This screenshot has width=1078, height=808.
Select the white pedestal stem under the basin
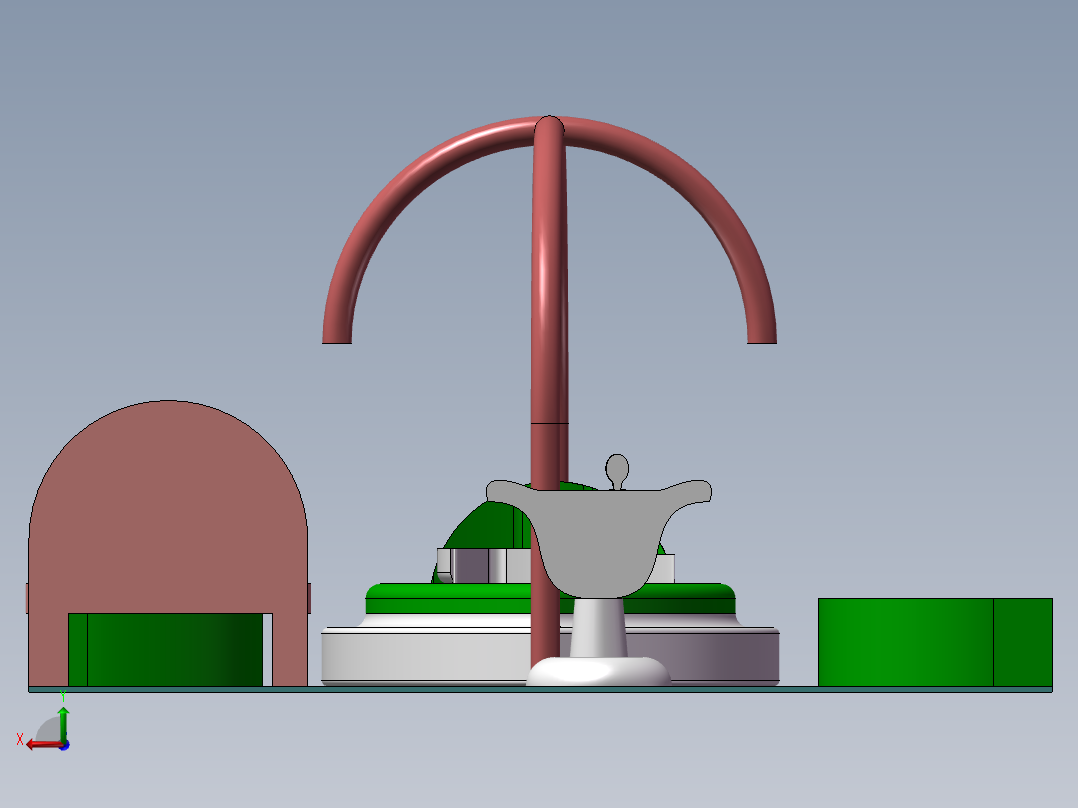(598, 627)
